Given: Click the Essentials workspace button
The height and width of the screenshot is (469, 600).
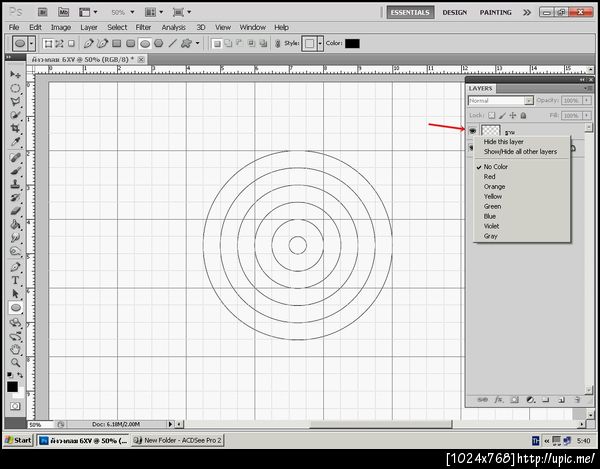Looking at the screenshot, I should tap(410, 12).
